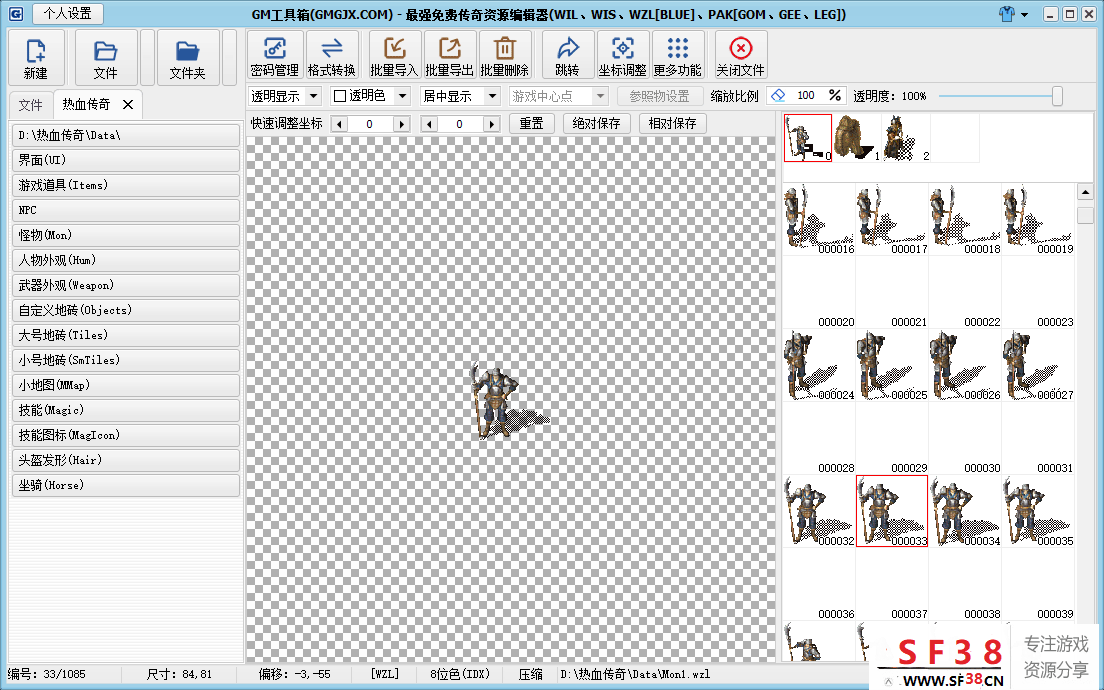The image size is (1104, 690).
Task: Click the thumbnail list scroll up arrow
Action: (x=1085, y=192)
